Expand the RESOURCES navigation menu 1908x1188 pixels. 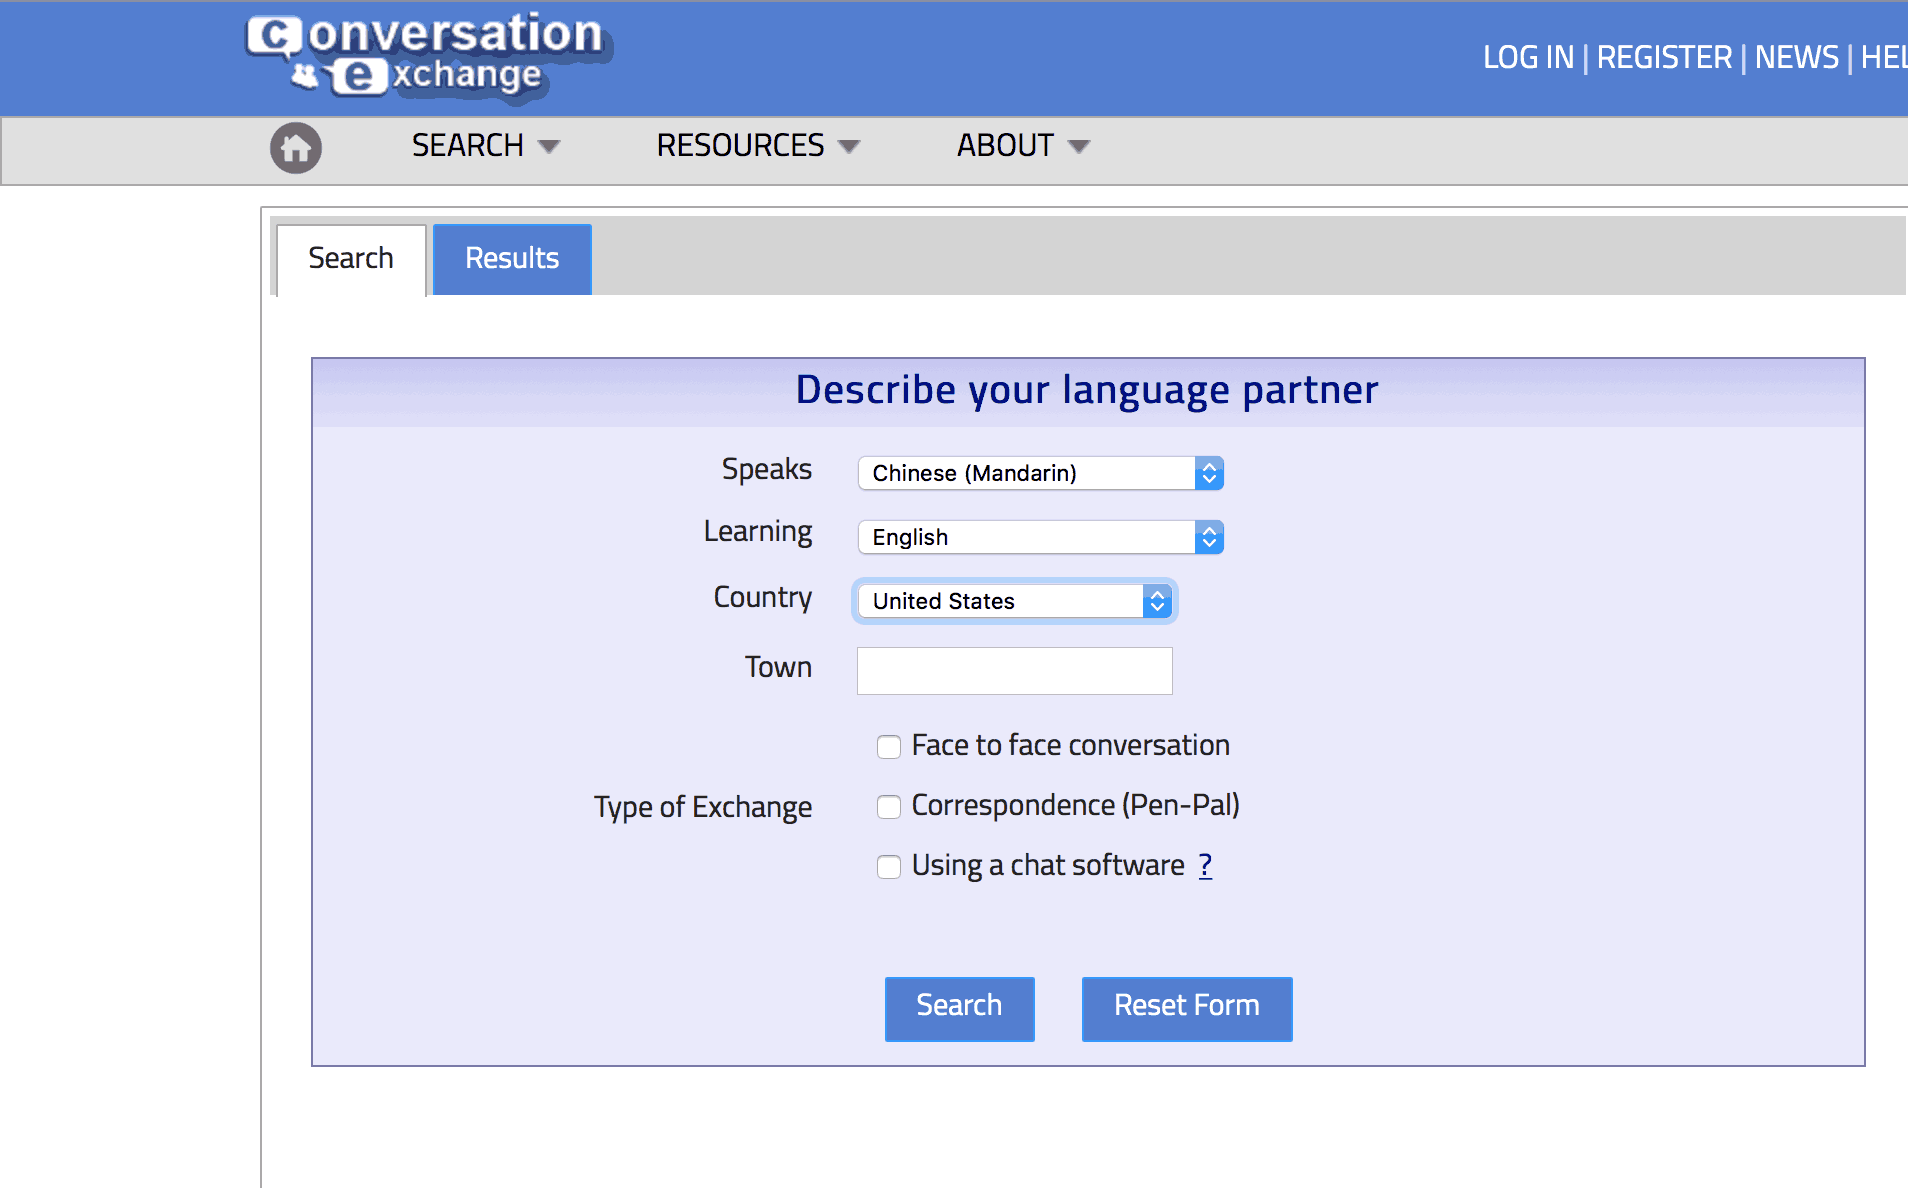tap(758, 146)
